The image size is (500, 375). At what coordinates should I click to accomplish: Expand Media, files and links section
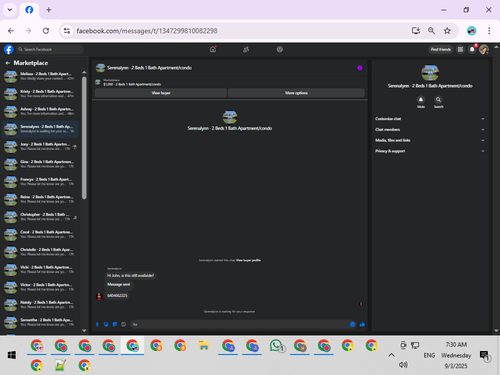[x=429, y=140]
